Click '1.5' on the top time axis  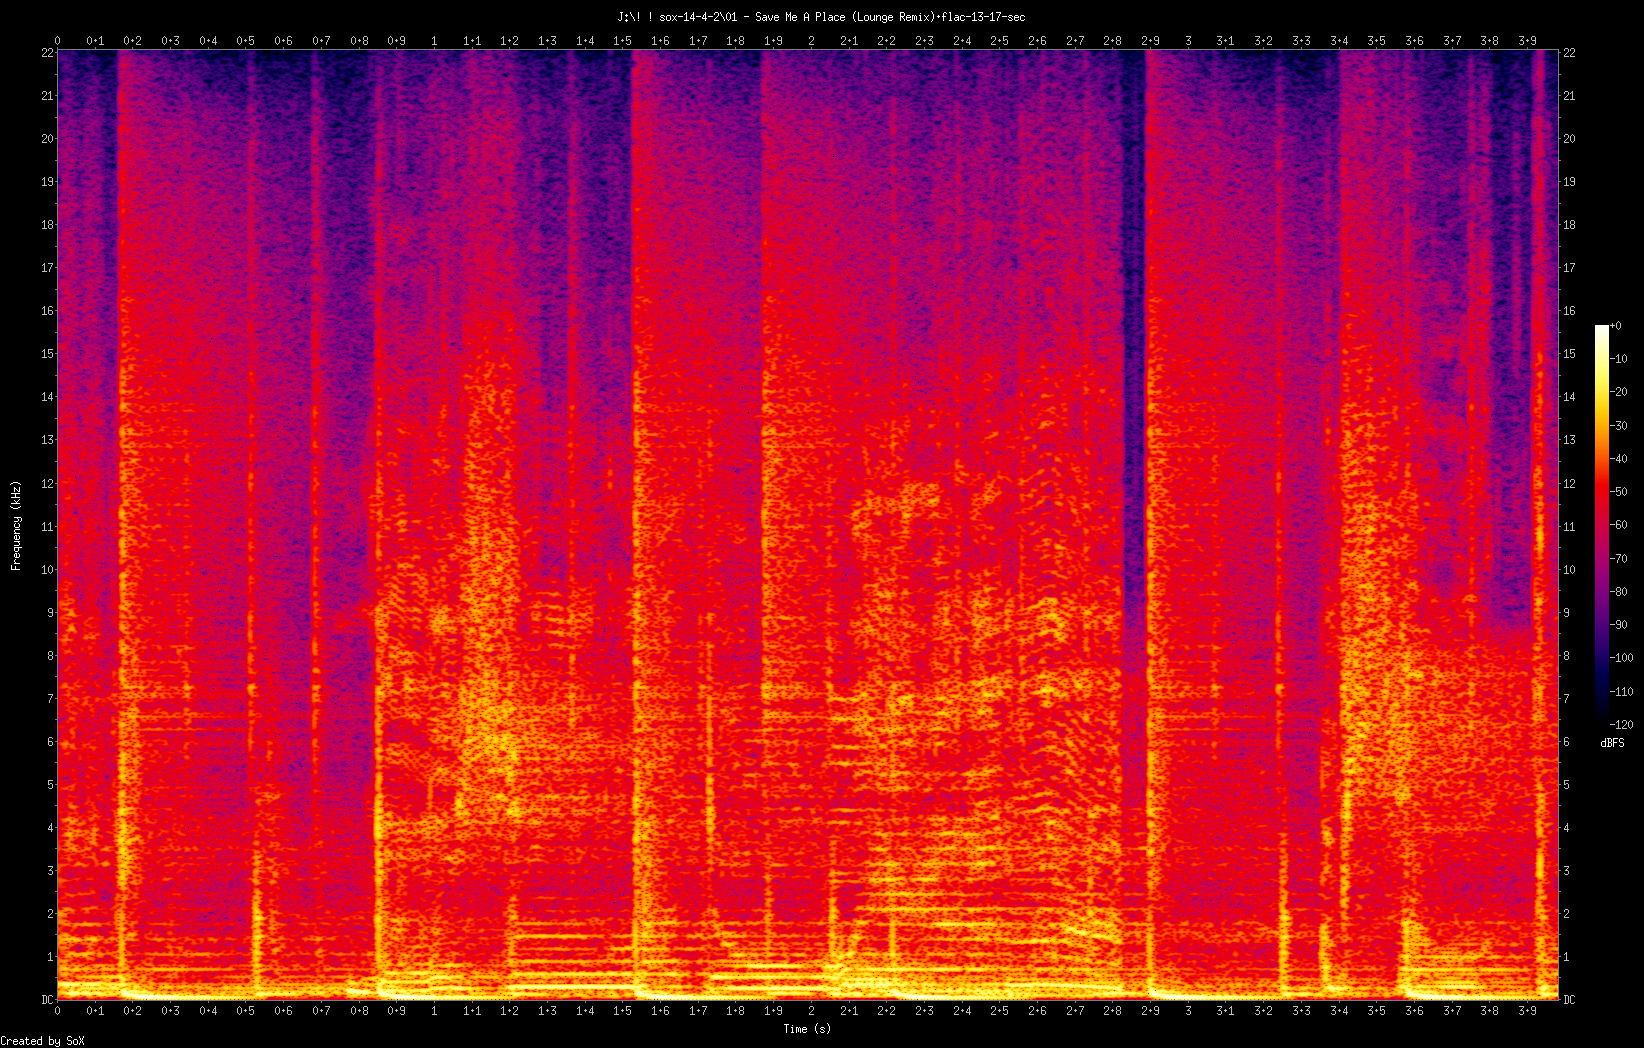pos(622,41)
